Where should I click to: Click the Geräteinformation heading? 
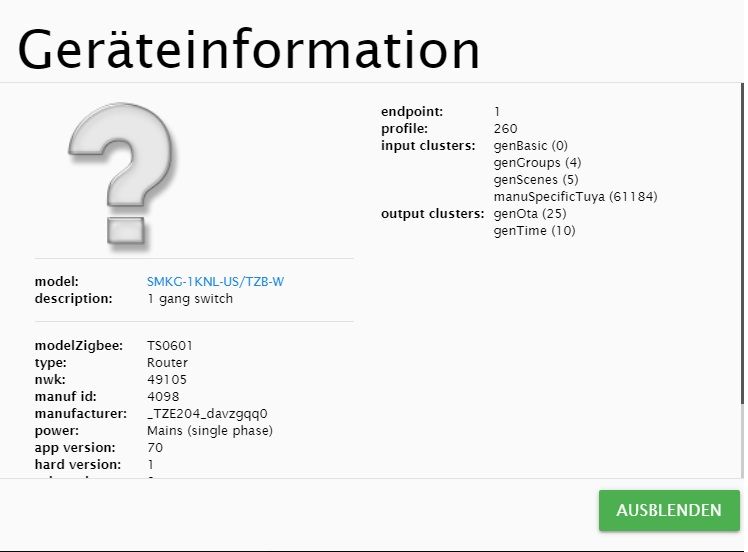[x=249, y=50]
